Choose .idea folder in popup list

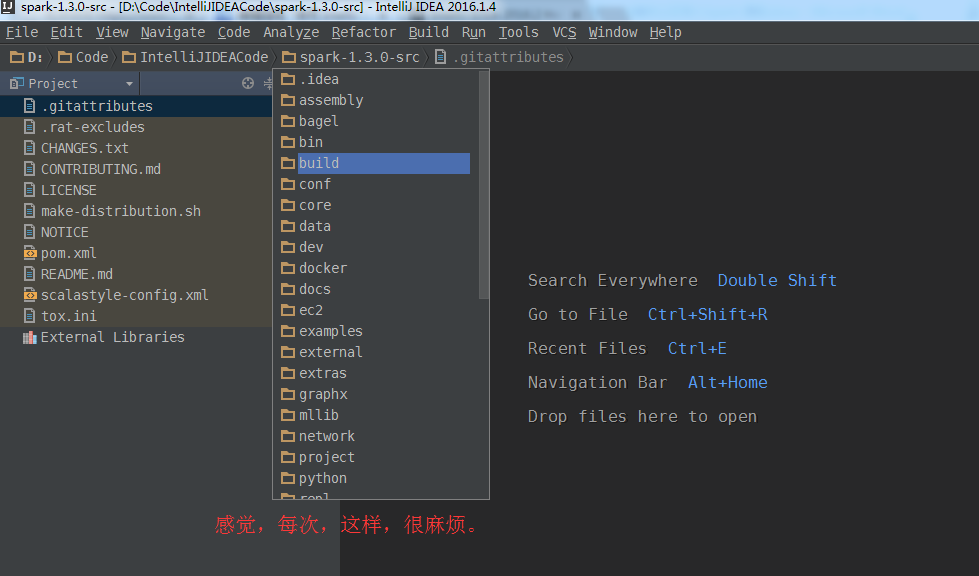375,79
